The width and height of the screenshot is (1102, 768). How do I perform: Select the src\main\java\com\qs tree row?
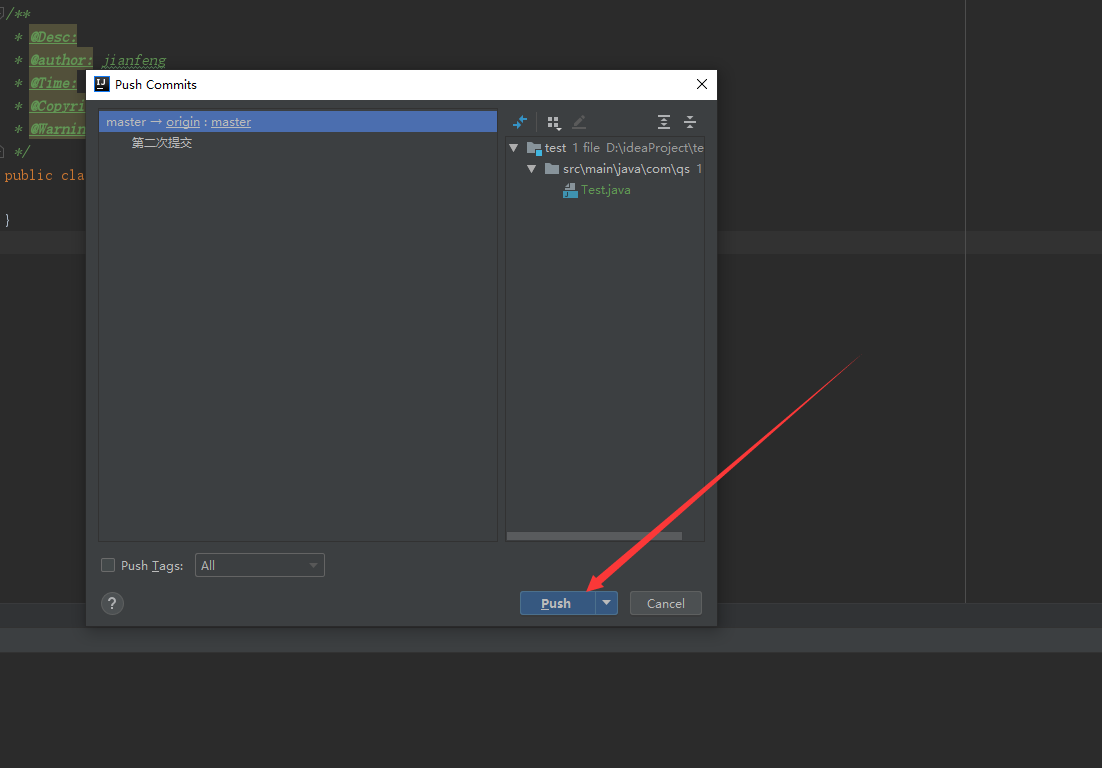tap(605, 169)
